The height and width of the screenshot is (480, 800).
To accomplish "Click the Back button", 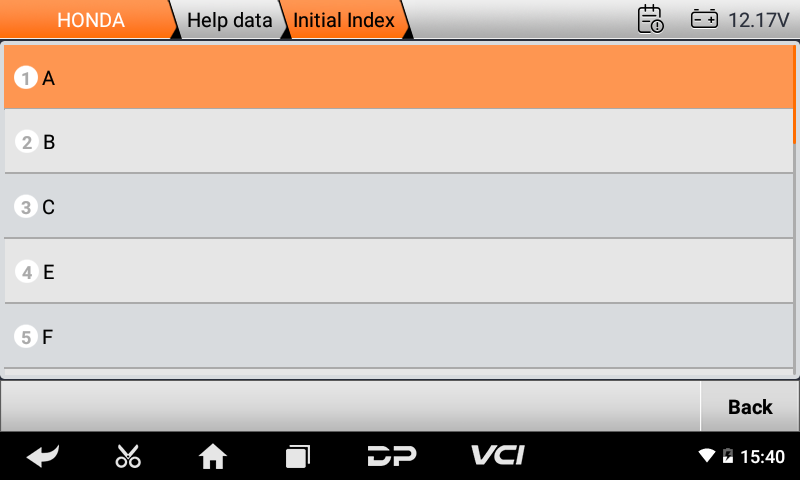I will tap(749, 407).
